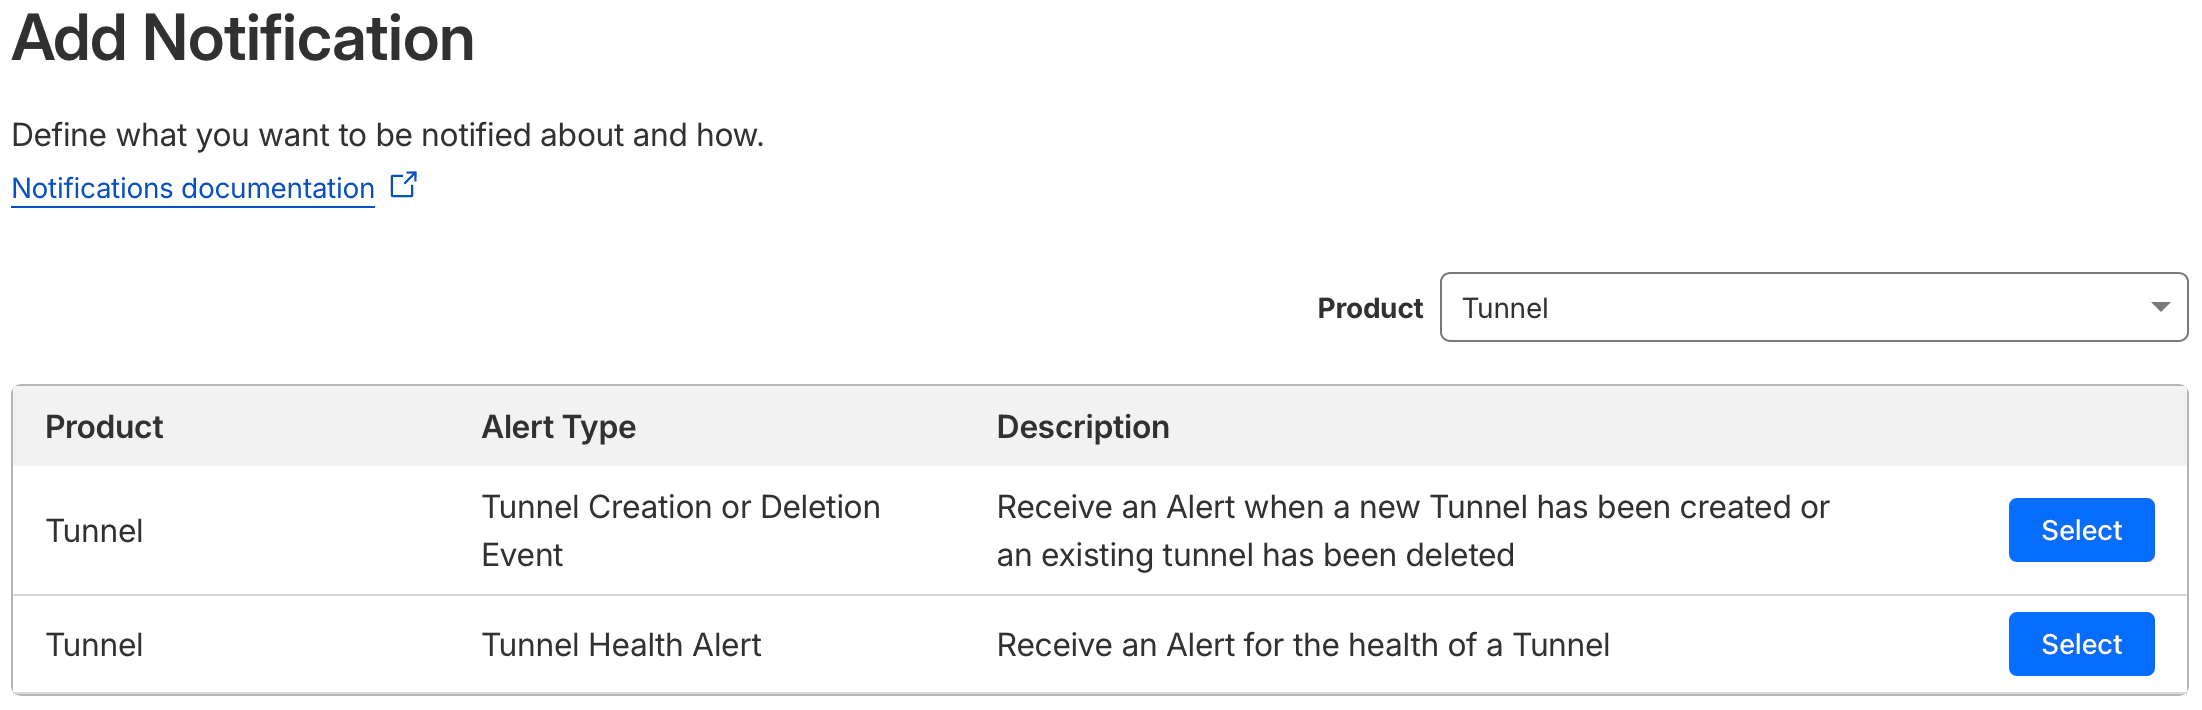Click the selected Tunnel value in Product filter

tap(1504, 308)
